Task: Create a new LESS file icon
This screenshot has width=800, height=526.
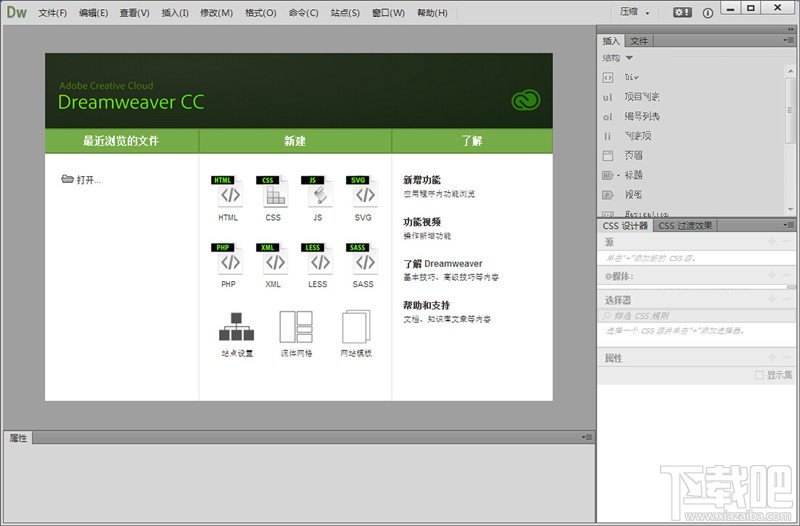Action: 318,259
